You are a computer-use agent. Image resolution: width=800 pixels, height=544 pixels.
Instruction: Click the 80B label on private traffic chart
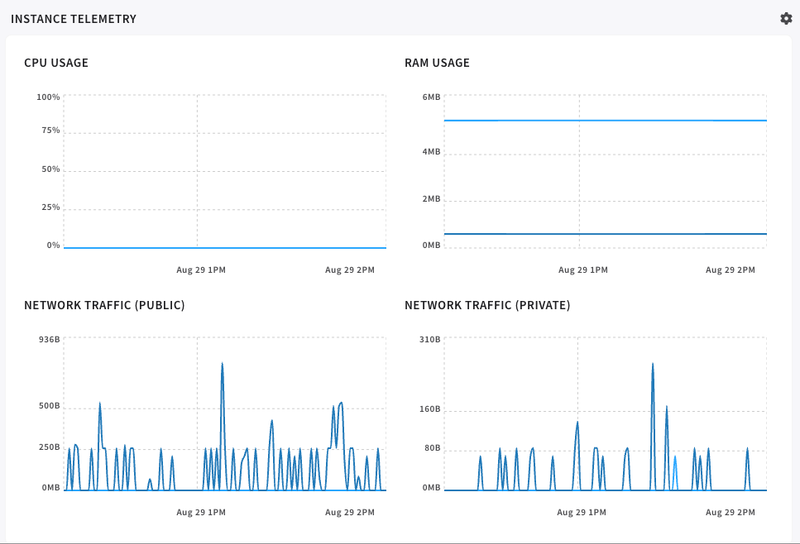click(432, 448)
